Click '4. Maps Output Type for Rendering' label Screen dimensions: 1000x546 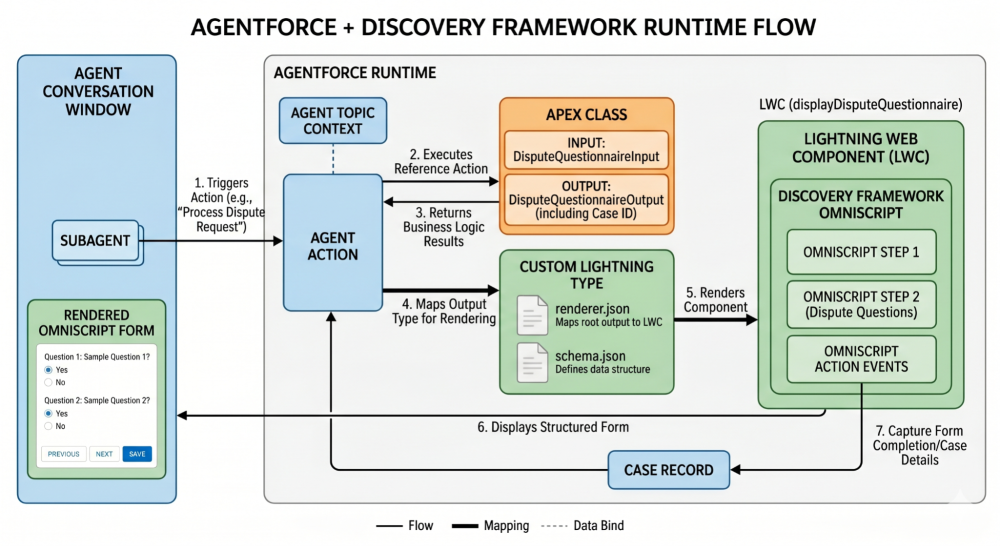pyautogui.click(x=444, y=311)
